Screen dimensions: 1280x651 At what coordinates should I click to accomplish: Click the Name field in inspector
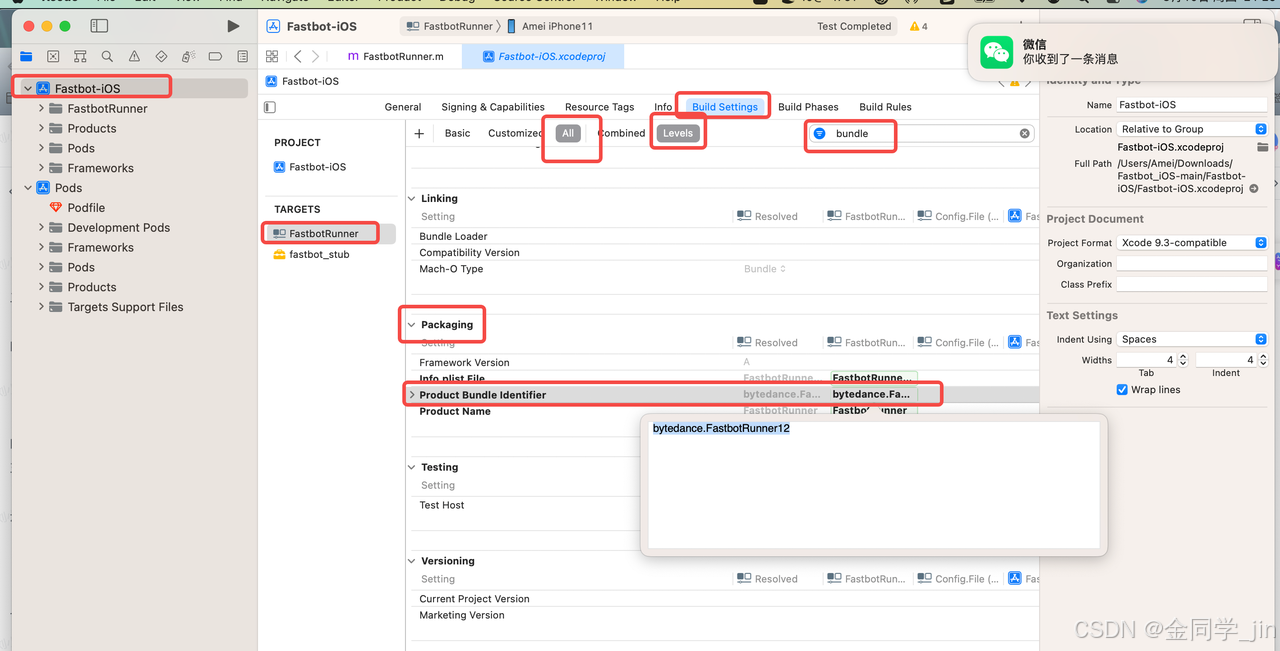pos(1192,105)
